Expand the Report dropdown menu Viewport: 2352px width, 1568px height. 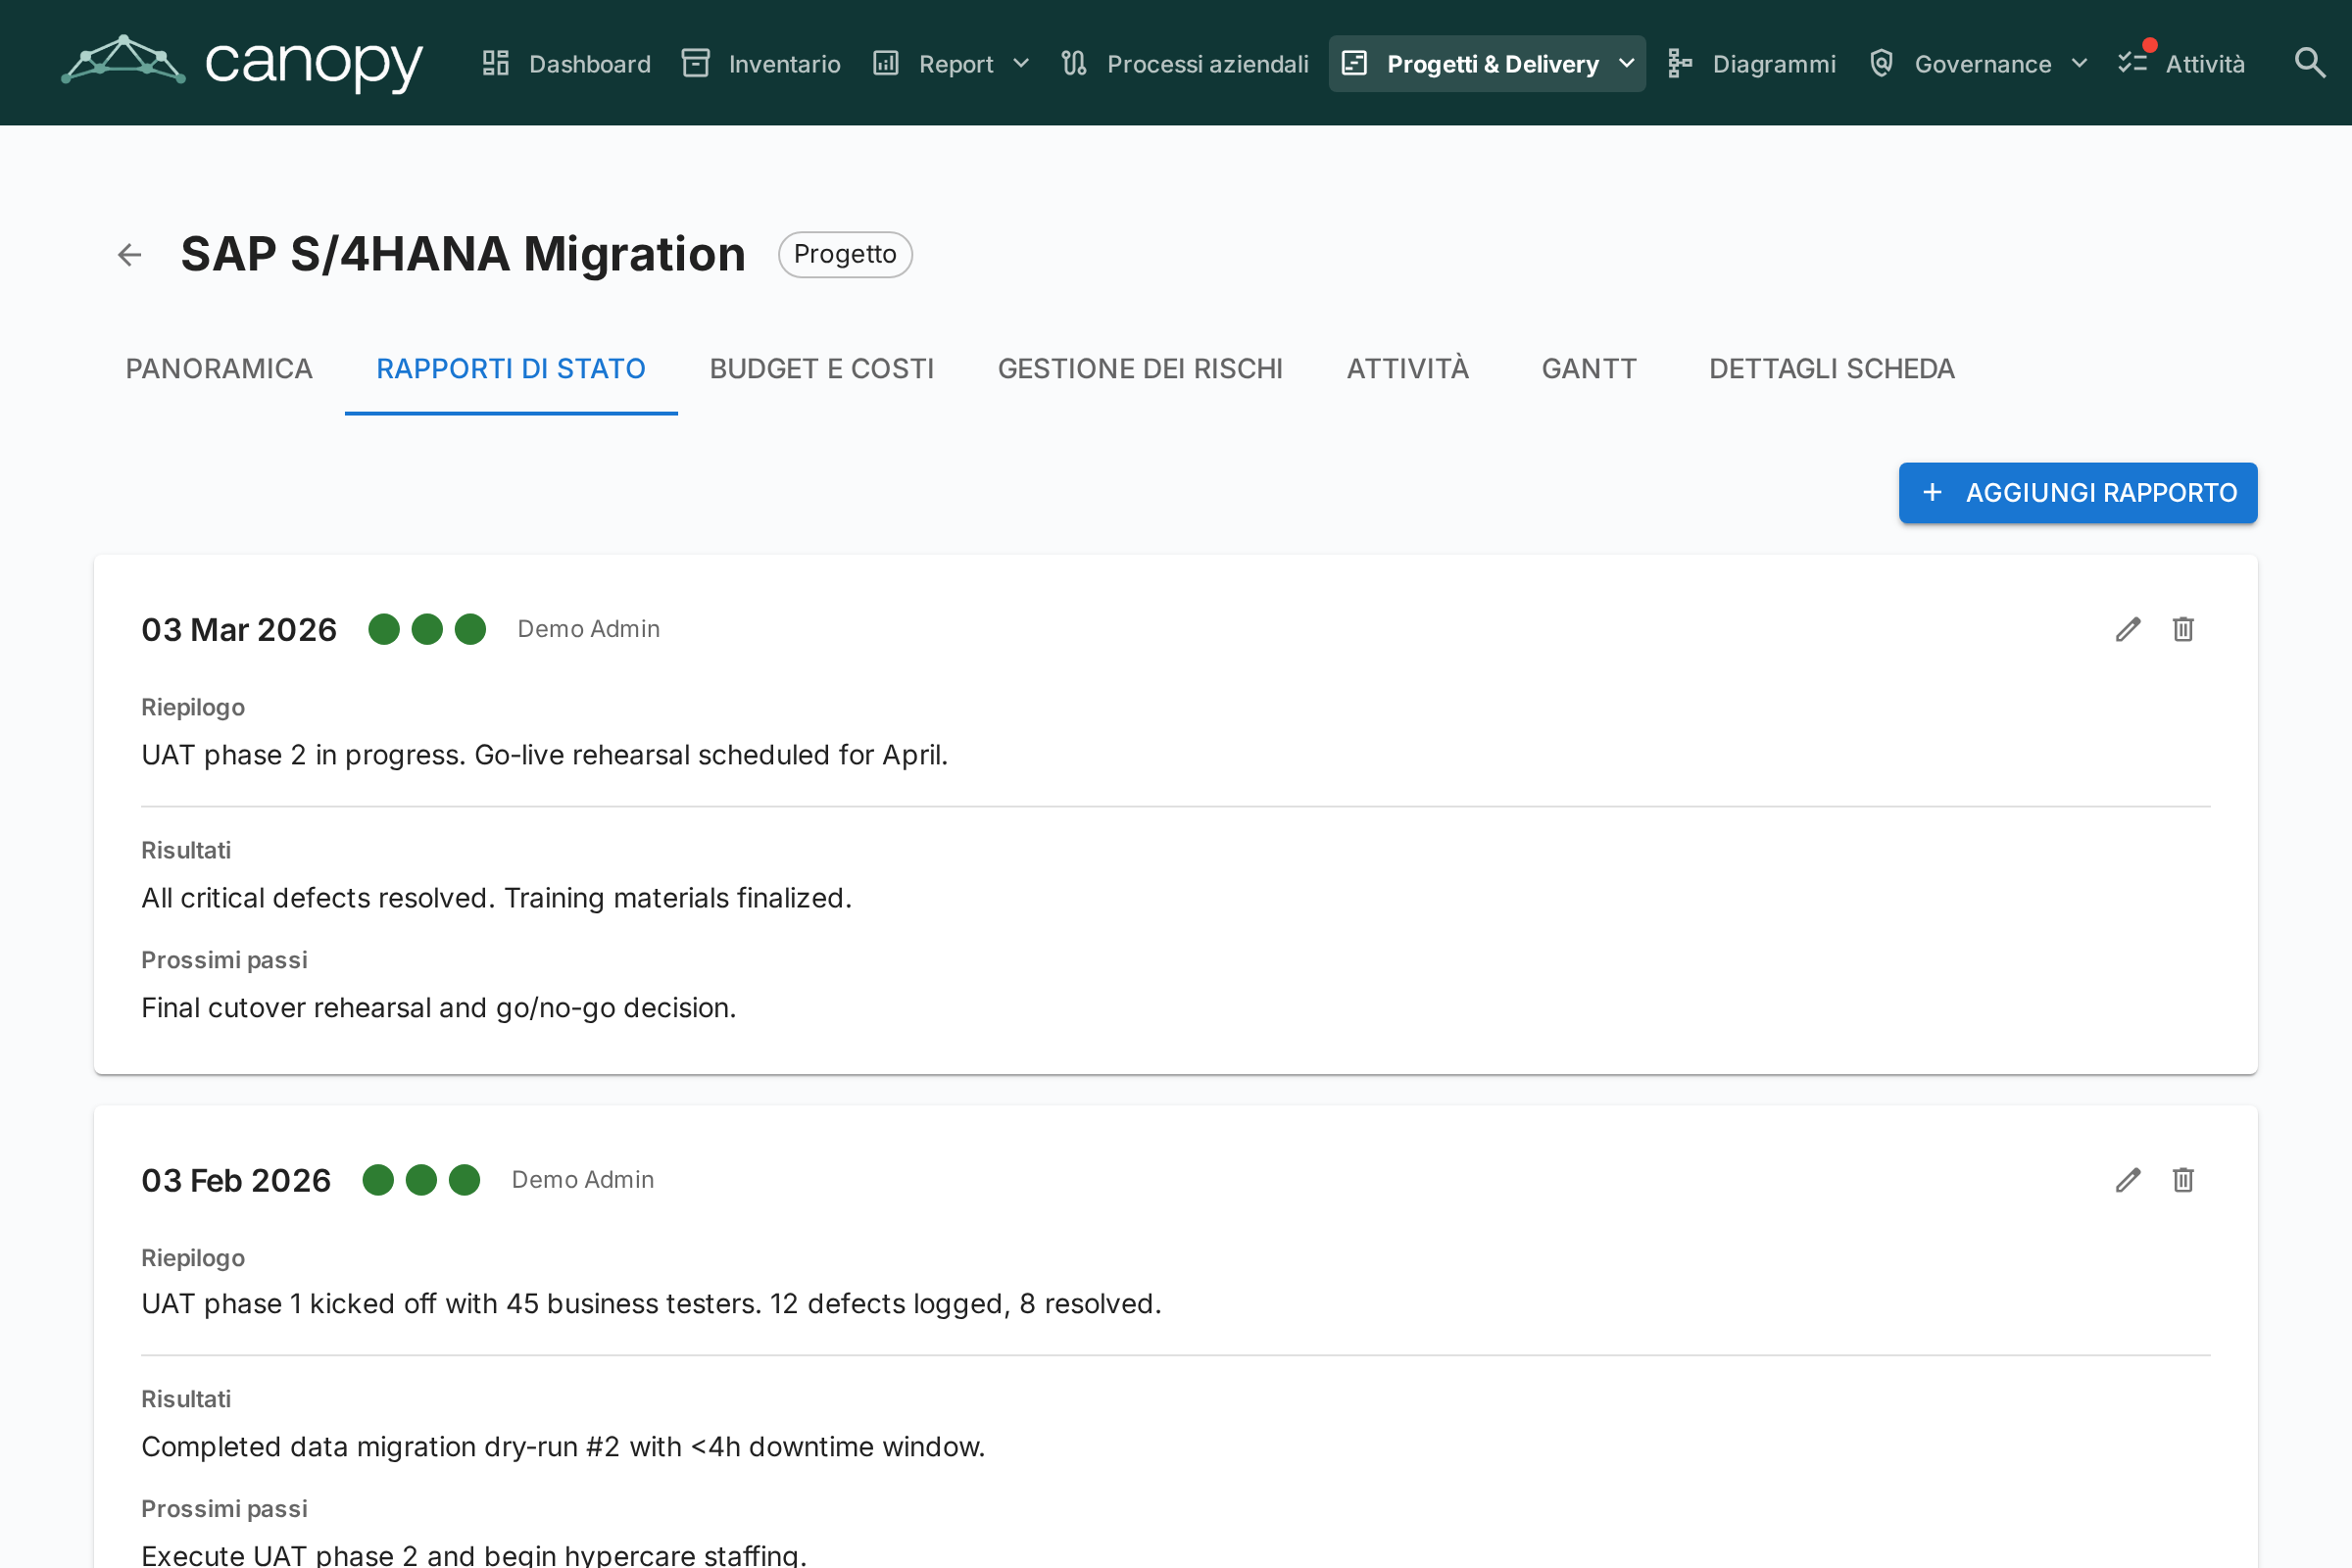click(951, 64)
